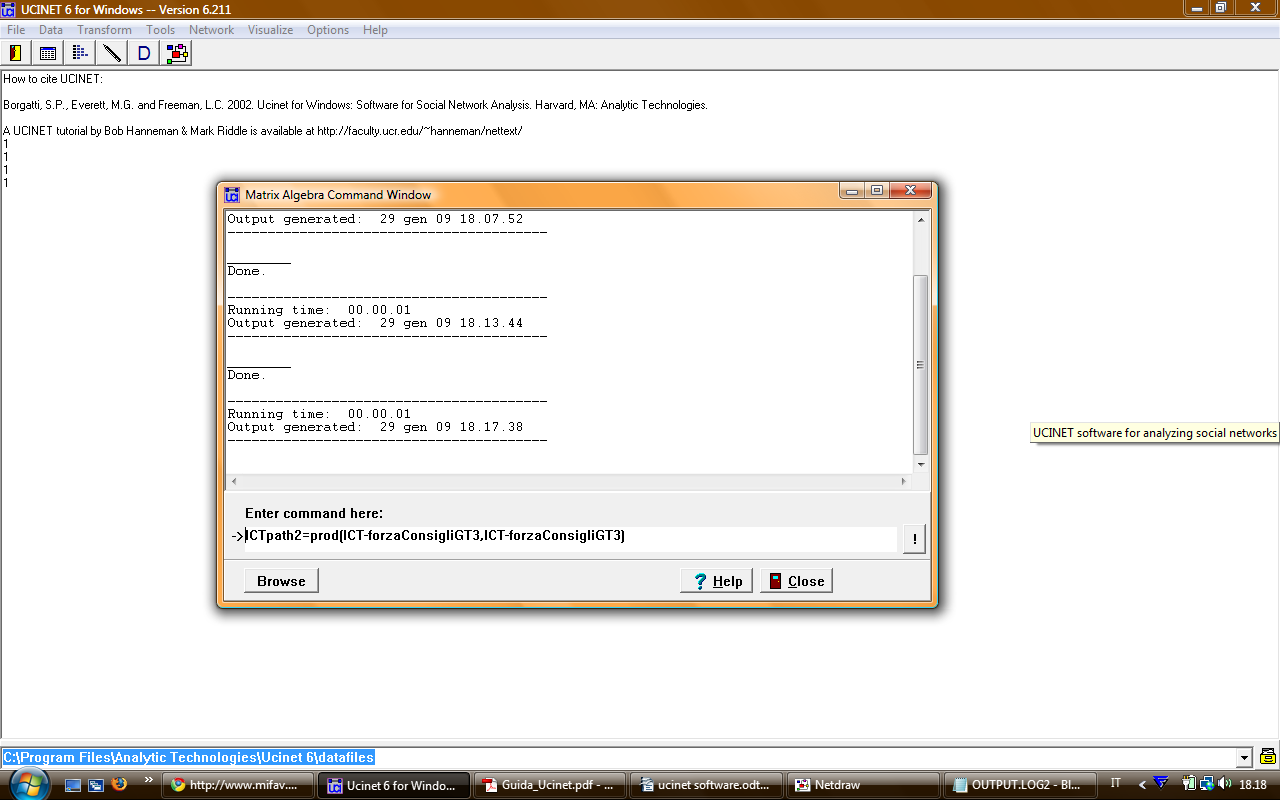Click the Windows Start orb

[29, 785]
